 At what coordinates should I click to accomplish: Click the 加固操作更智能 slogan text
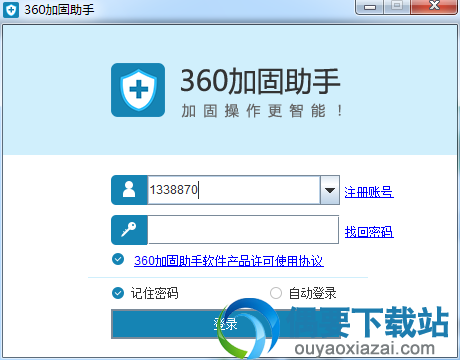click(x=262, y=111)
